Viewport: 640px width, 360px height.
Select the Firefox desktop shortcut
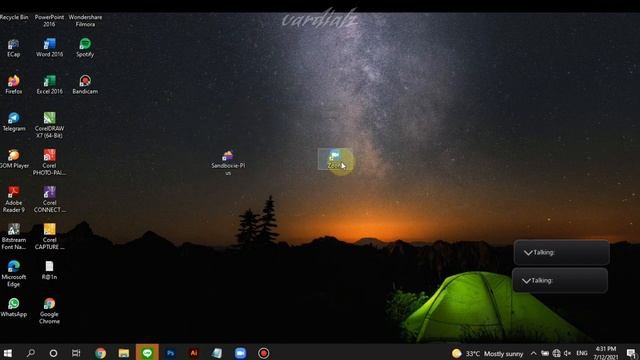[x=13, y=85]
